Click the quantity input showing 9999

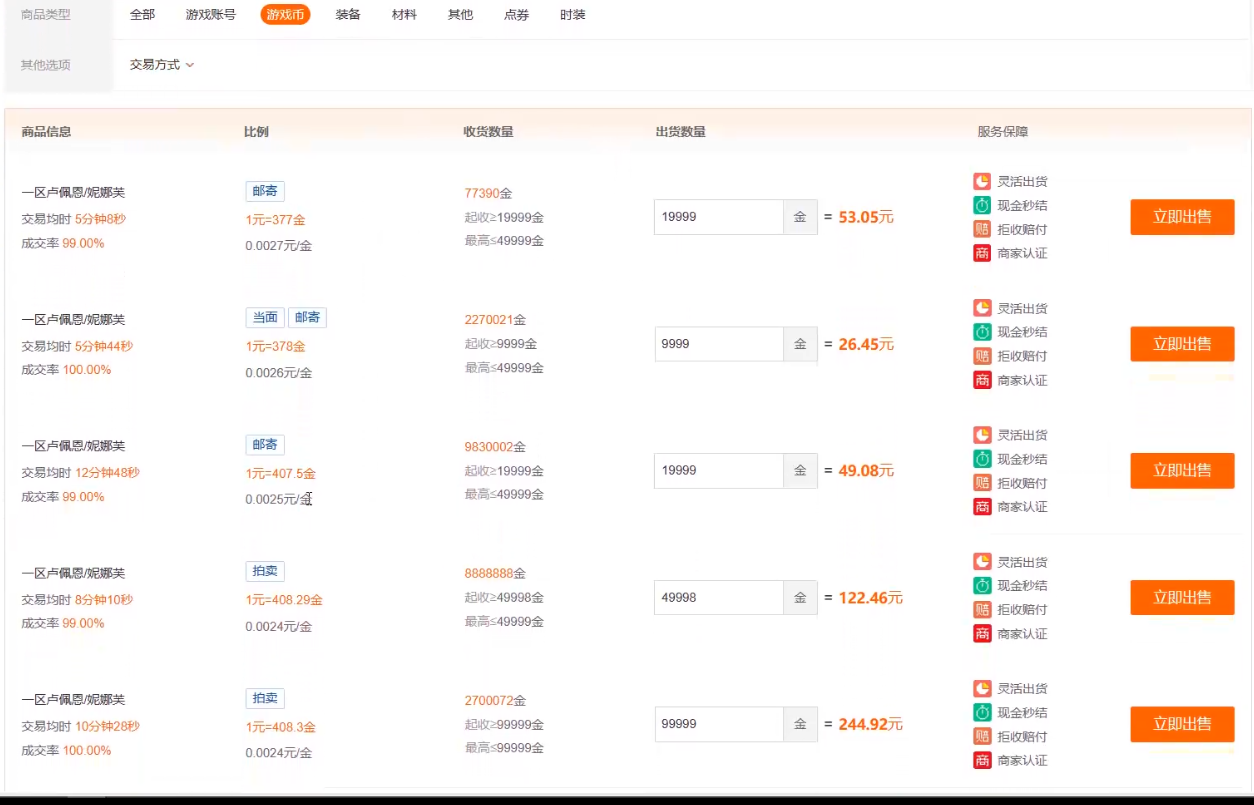point(720,343)
